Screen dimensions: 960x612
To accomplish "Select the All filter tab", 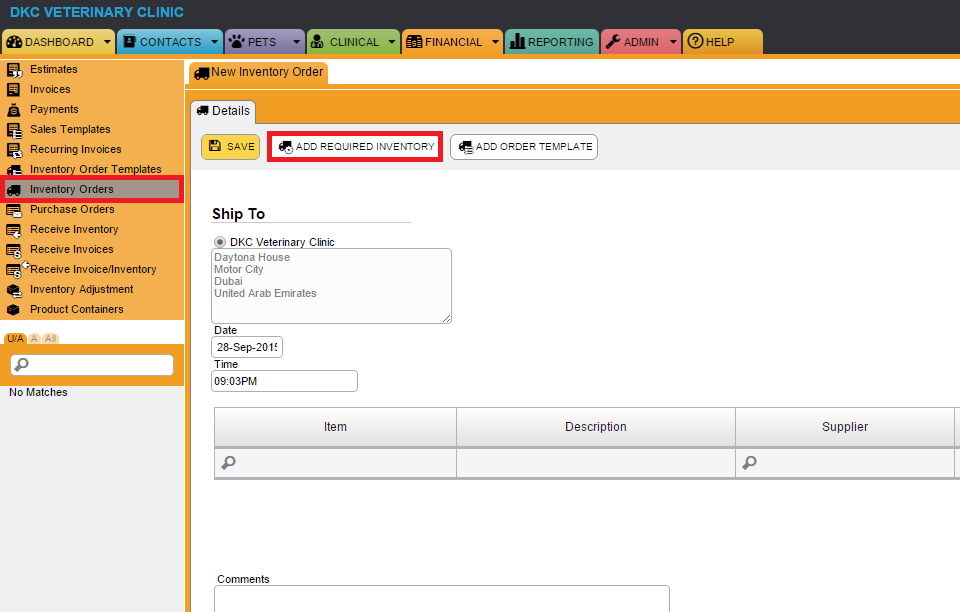I will click(x=50, y=338).
